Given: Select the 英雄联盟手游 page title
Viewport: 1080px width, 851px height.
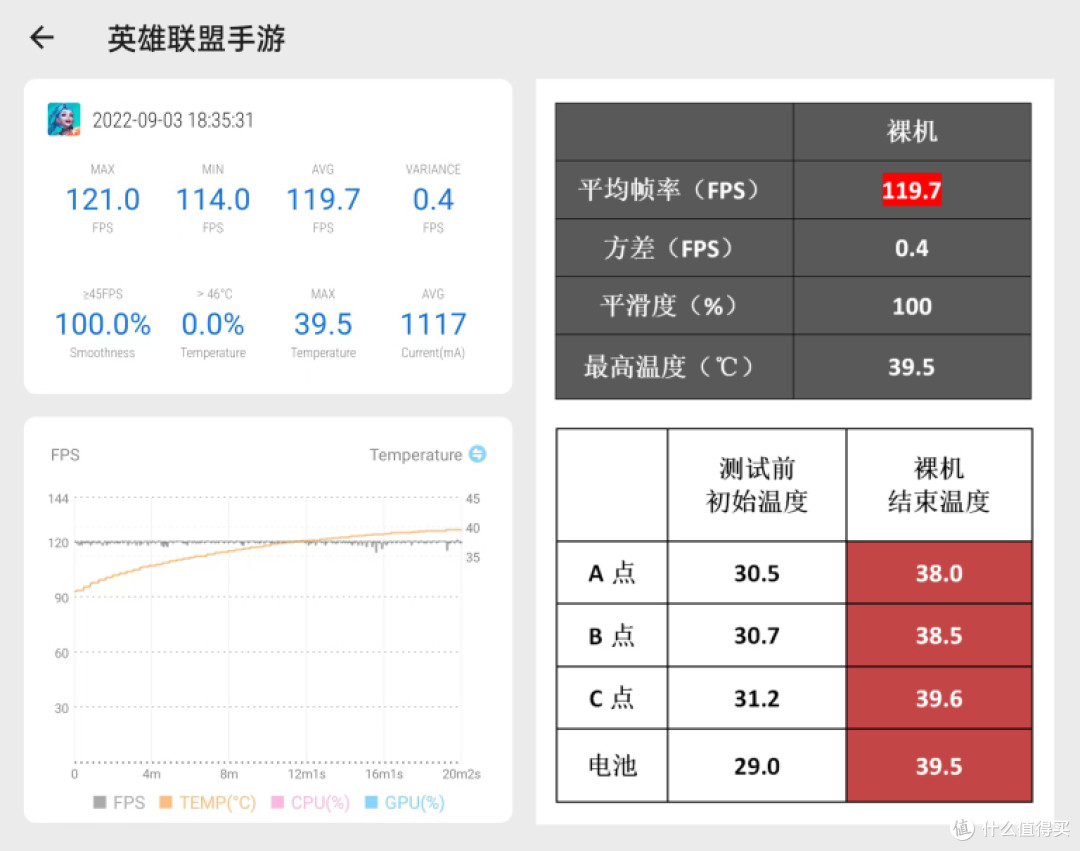Looking at the screenshot, I should click(x=196, y=39).
